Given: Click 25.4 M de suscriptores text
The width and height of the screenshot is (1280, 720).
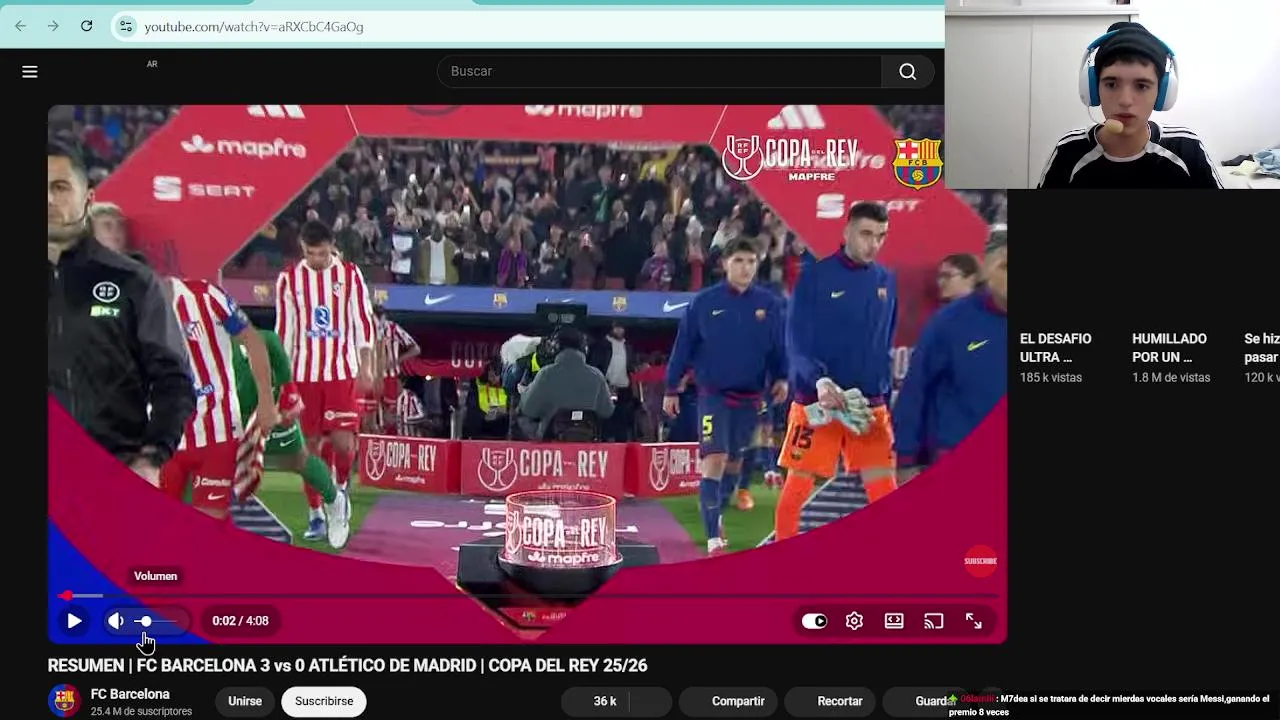Looking at the screenshot, I should point(141,711).
